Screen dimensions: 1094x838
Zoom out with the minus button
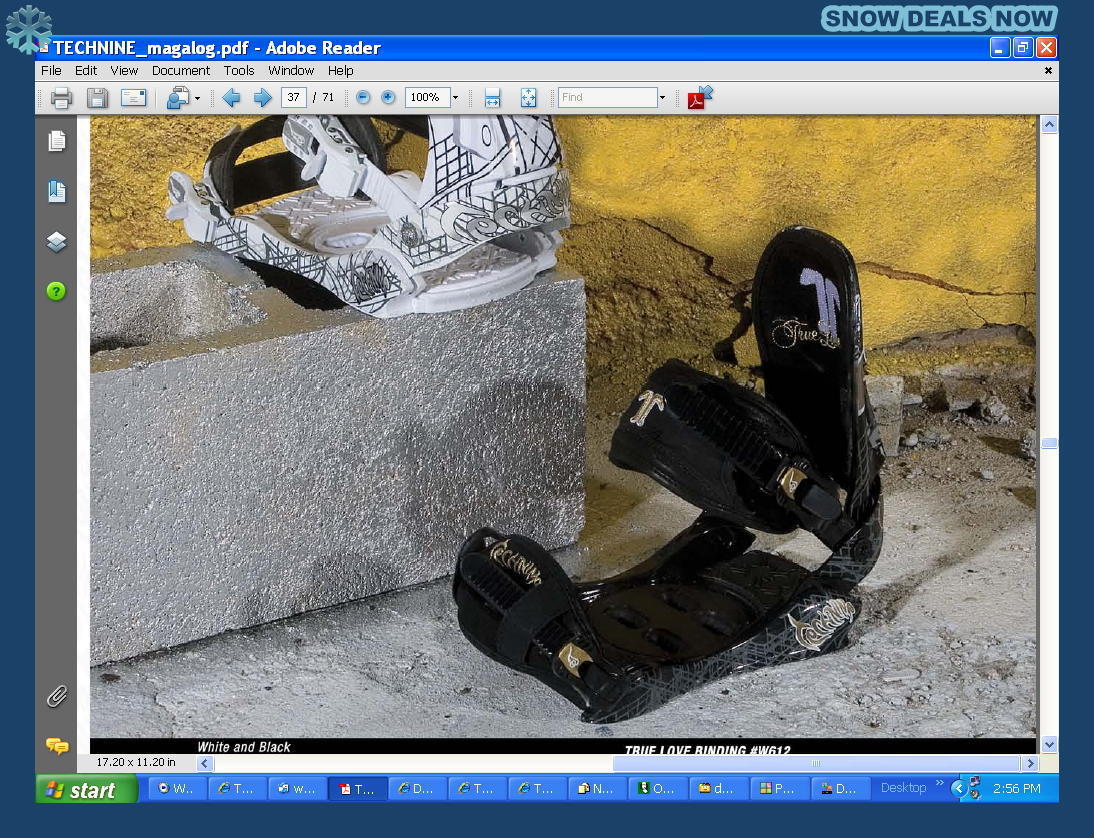pyautogui.click(x=363, y=98)
